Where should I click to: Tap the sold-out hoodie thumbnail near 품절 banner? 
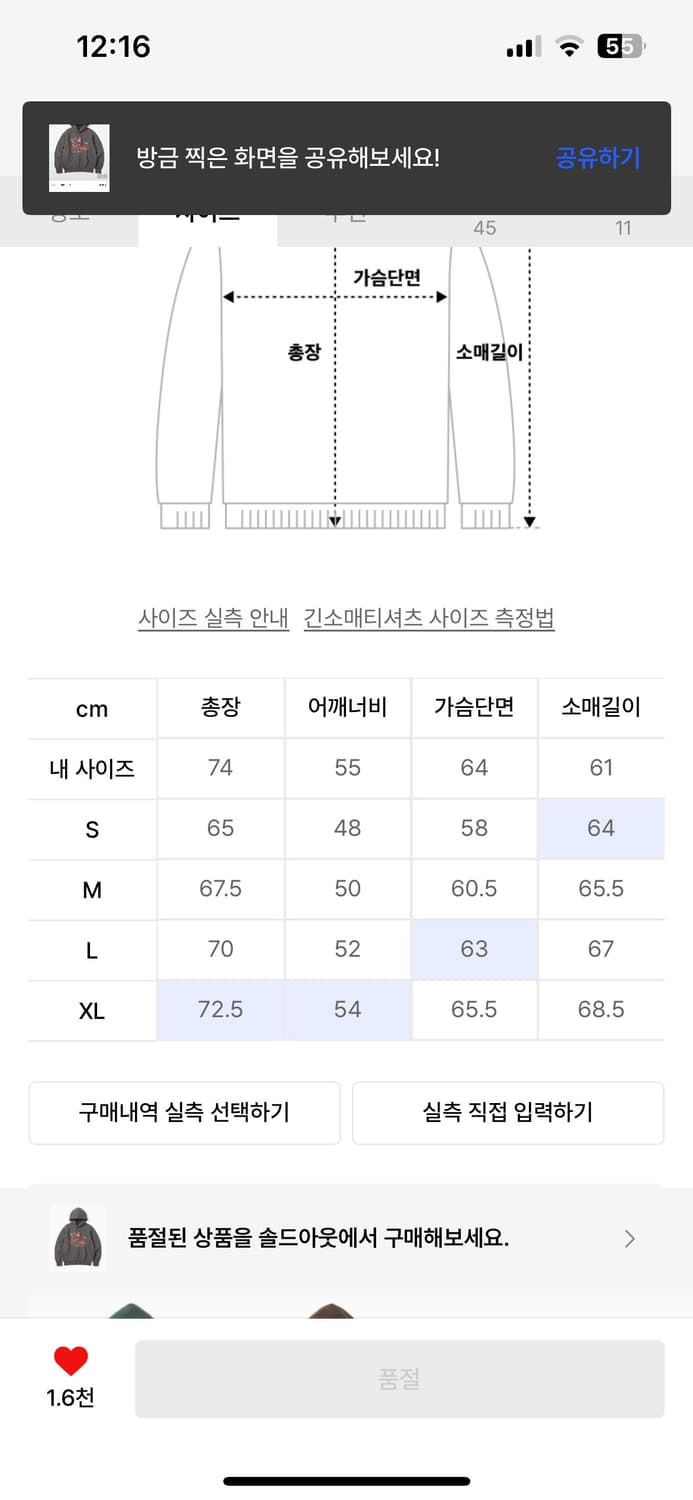click(x=80, y=1238)
